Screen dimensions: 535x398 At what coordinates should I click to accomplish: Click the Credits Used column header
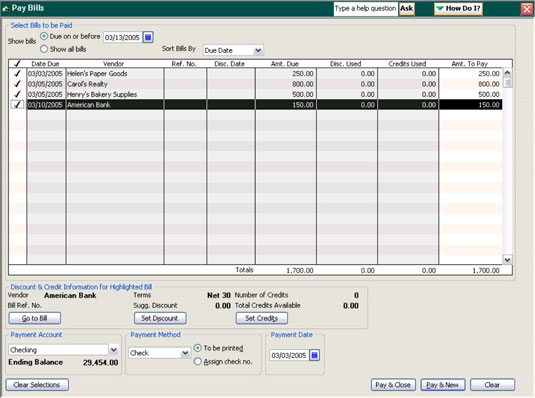click(x=407, y=63)
